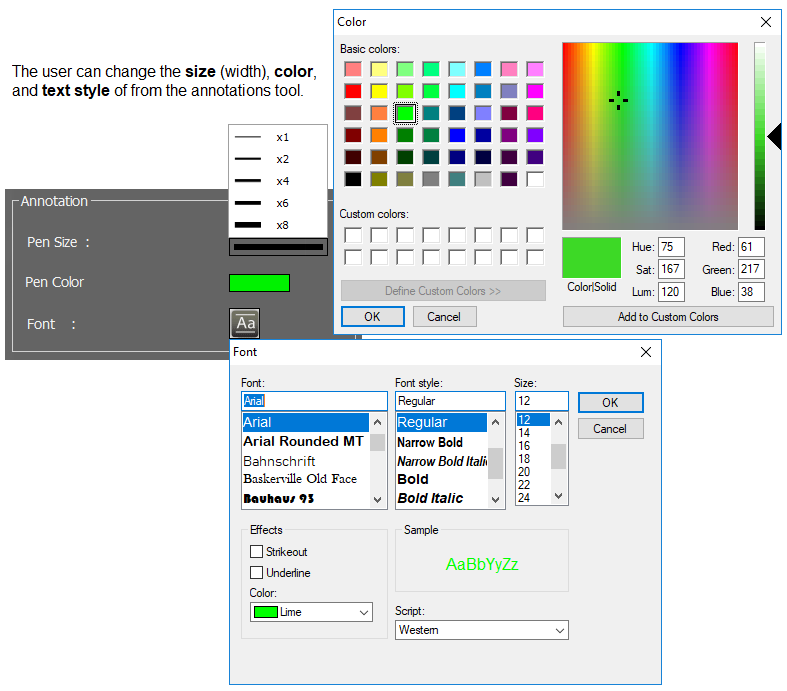The height and width of the screenshot is (691, 787).
Task: Enable the Strikeout checkbox
Action: [257, 552]
